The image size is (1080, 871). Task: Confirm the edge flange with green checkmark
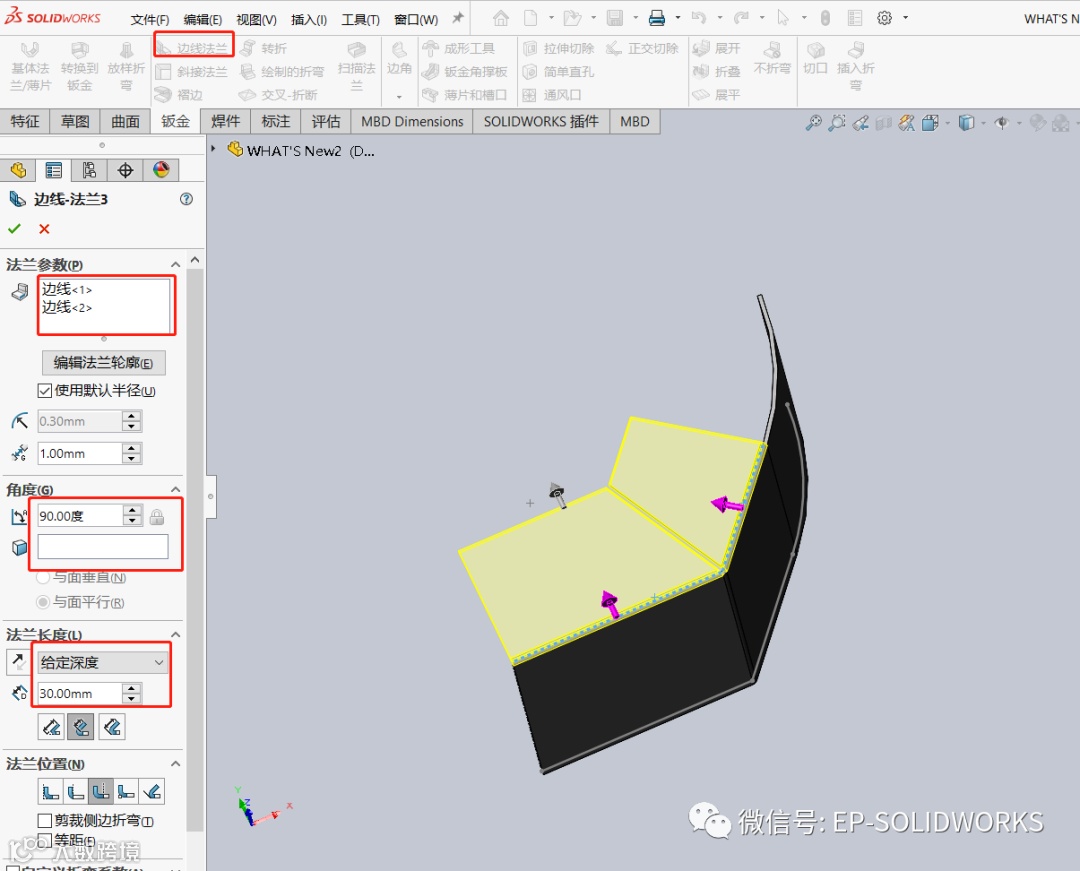click(x=14, y=229)
